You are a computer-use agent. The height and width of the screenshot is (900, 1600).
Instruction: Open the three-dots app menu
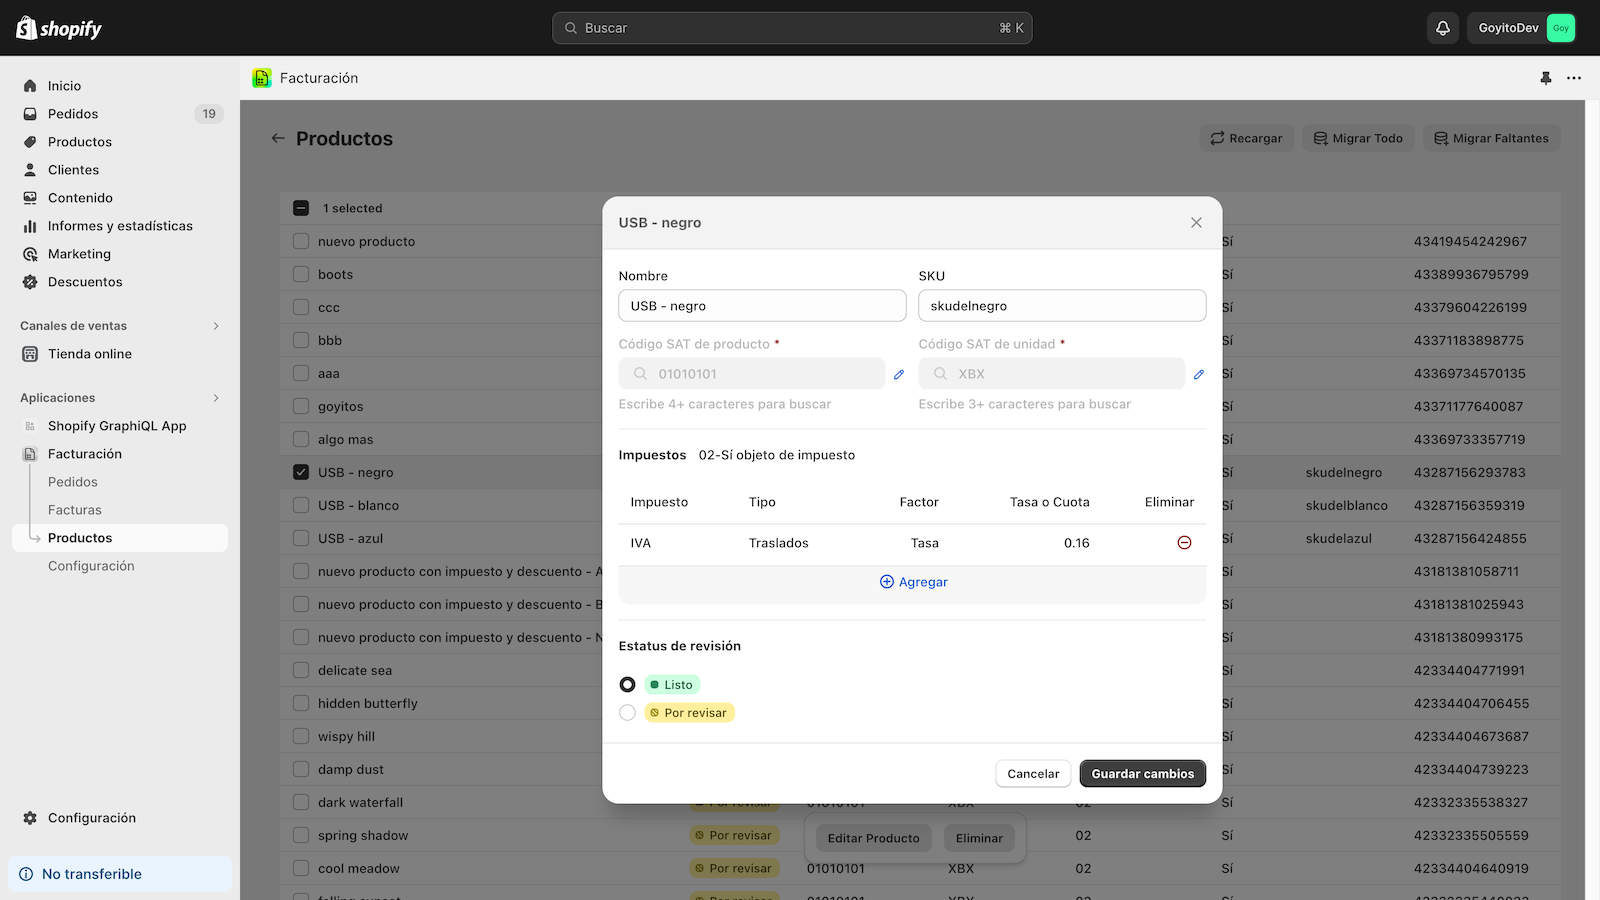[1574, 78]
